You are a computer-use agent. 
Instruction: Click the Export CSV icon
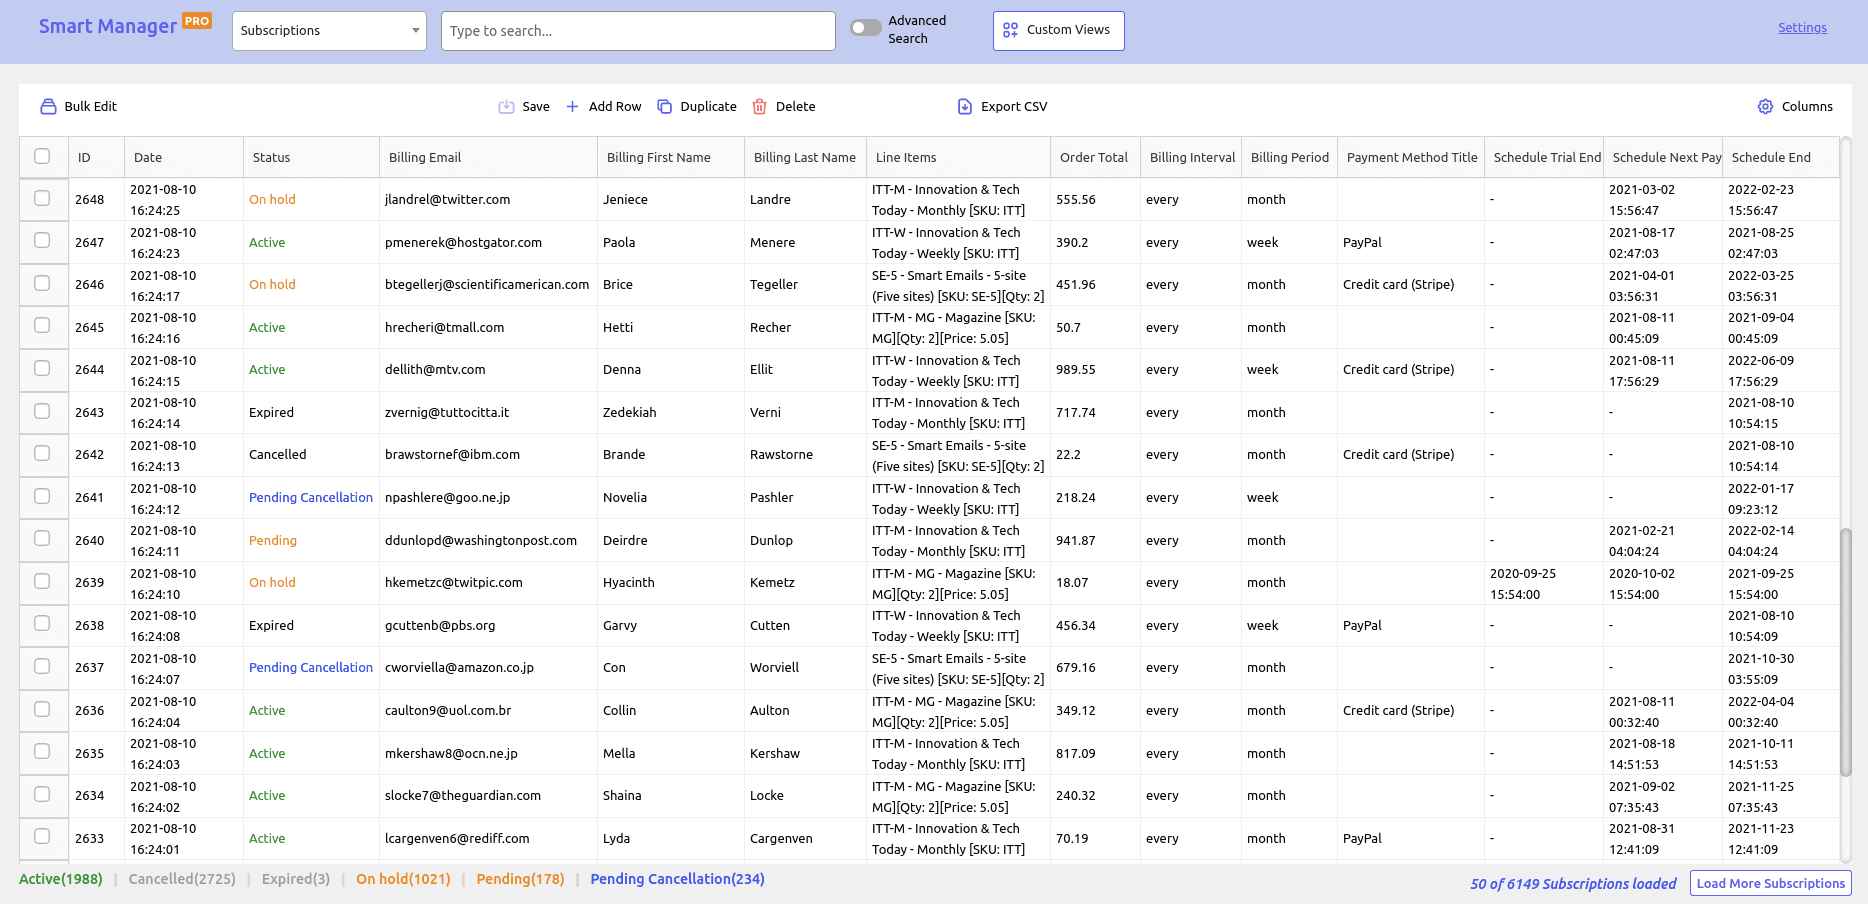point(965,106)
